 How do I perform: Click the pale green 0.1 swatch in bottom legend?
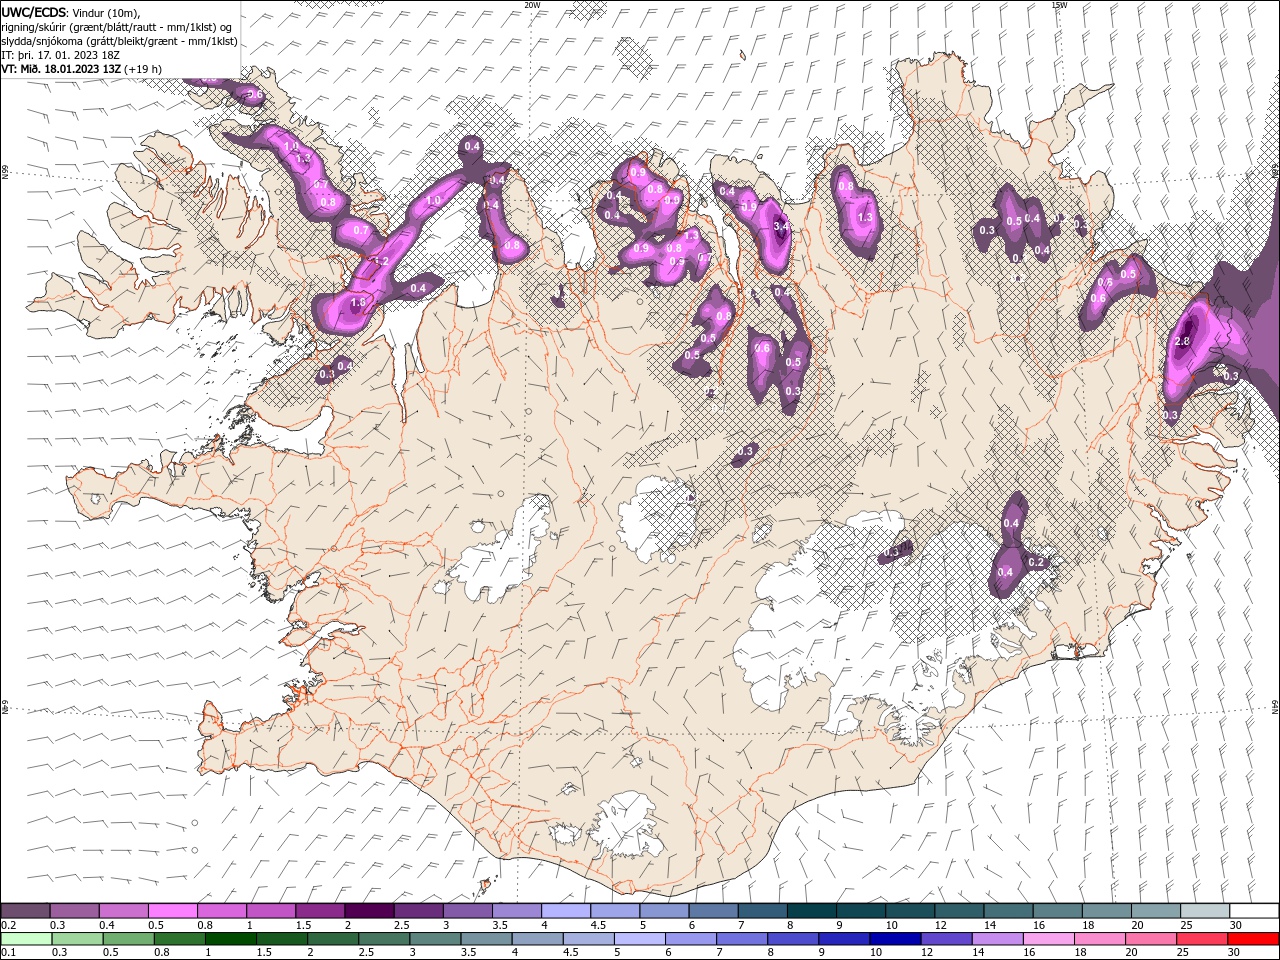click(26, 939)
